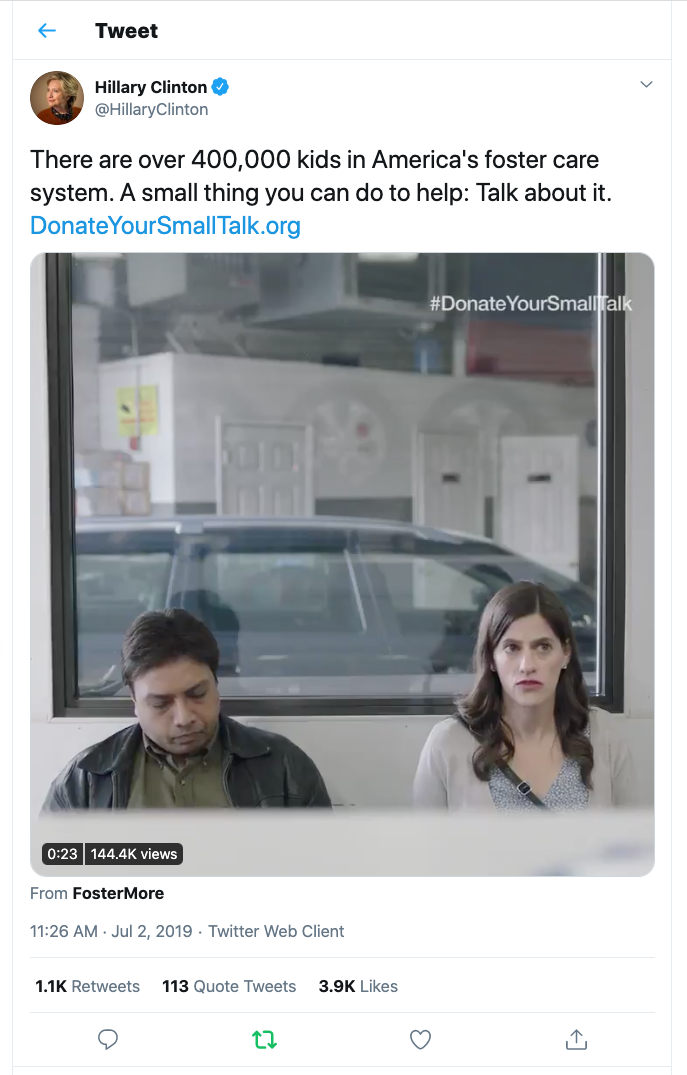View the 1.1K Retweets list
687x1075 pixels.
[87, 986]
